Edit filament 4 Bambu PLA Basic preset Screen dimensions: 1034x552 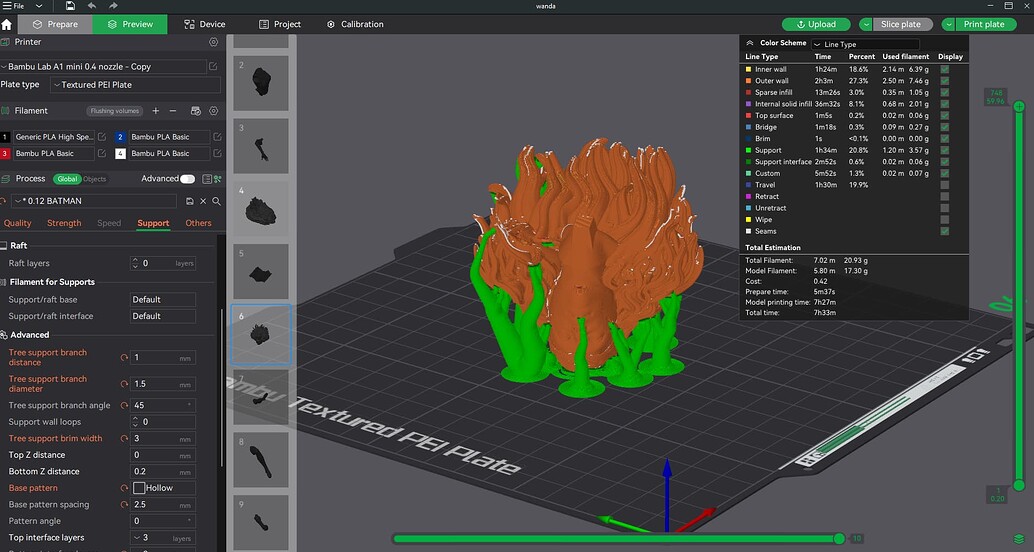[x=217, y=153]
